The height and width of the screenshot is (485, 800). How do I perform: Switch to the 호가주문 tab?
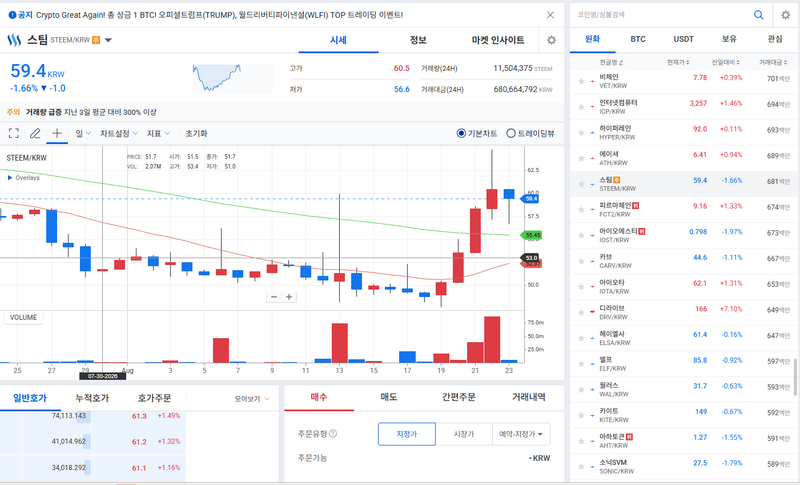click(154, 398)
